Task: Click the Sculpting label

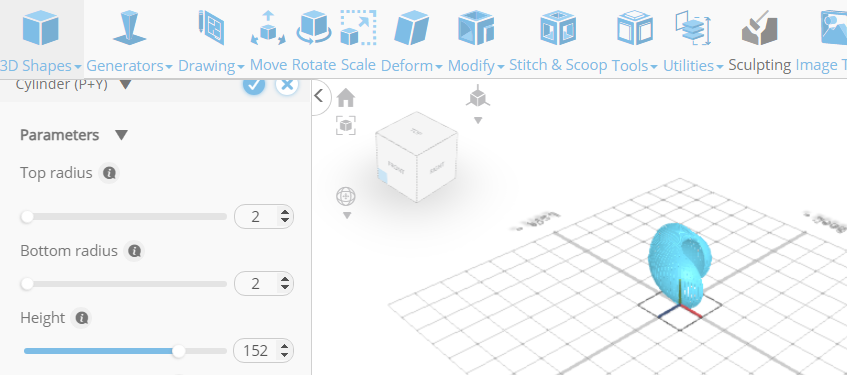Action: click(759, 65)
